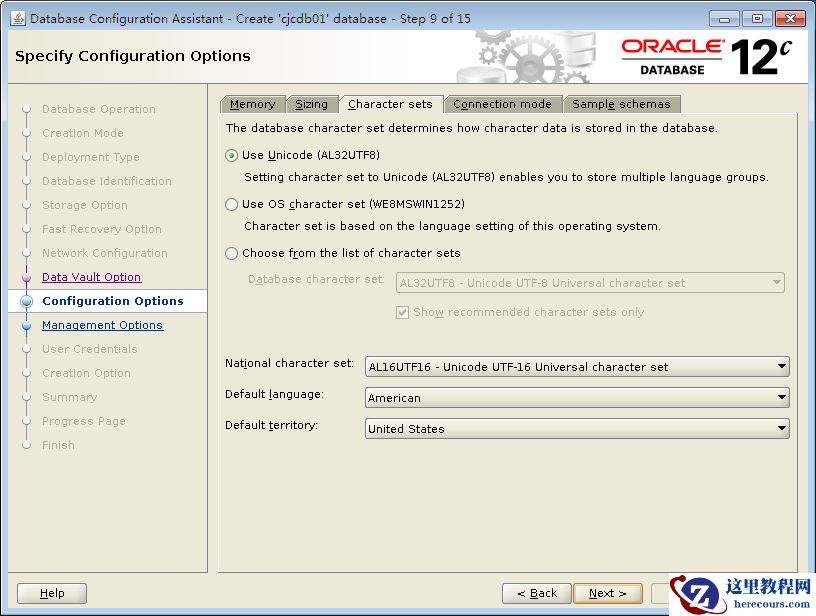The height and width of the screenshot is (616, 816).
Task: Click the Back button
Action: click(x=537, y=593)
